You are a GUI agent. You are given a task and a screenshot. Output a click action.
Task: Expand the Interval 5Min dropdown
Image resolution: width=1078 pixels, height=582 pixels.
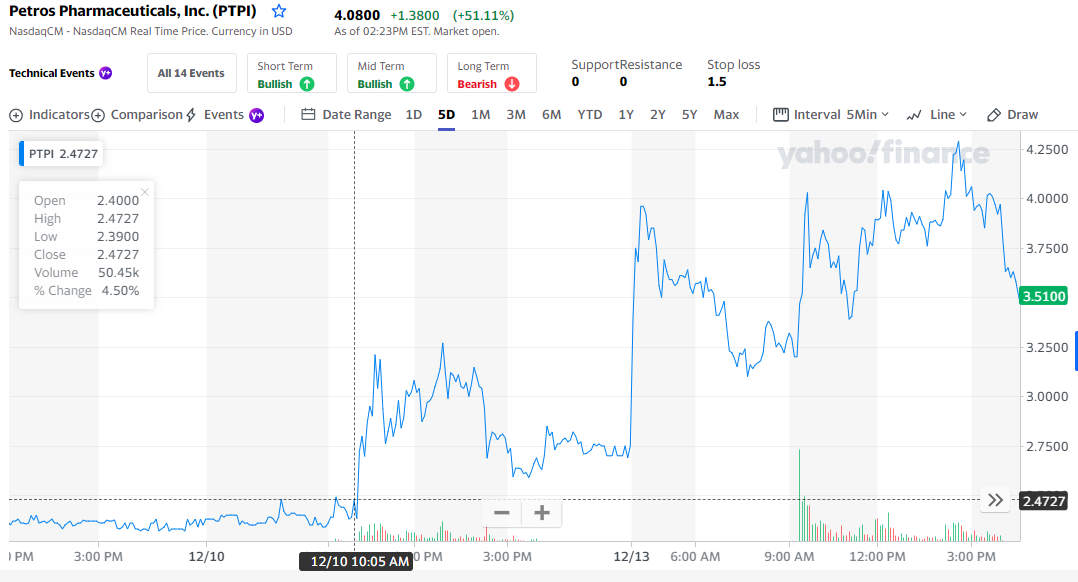pyautogui.click(x=830, y=115)
